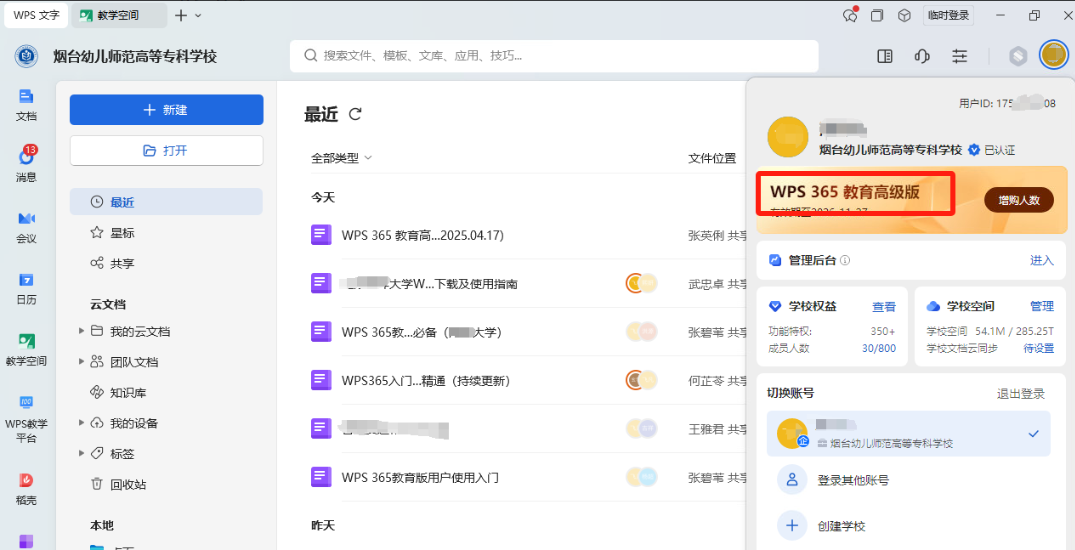Open the 文档 sidebar icon
The height and width of the screenshot is (550, 1075).
(x=26, y=103)
